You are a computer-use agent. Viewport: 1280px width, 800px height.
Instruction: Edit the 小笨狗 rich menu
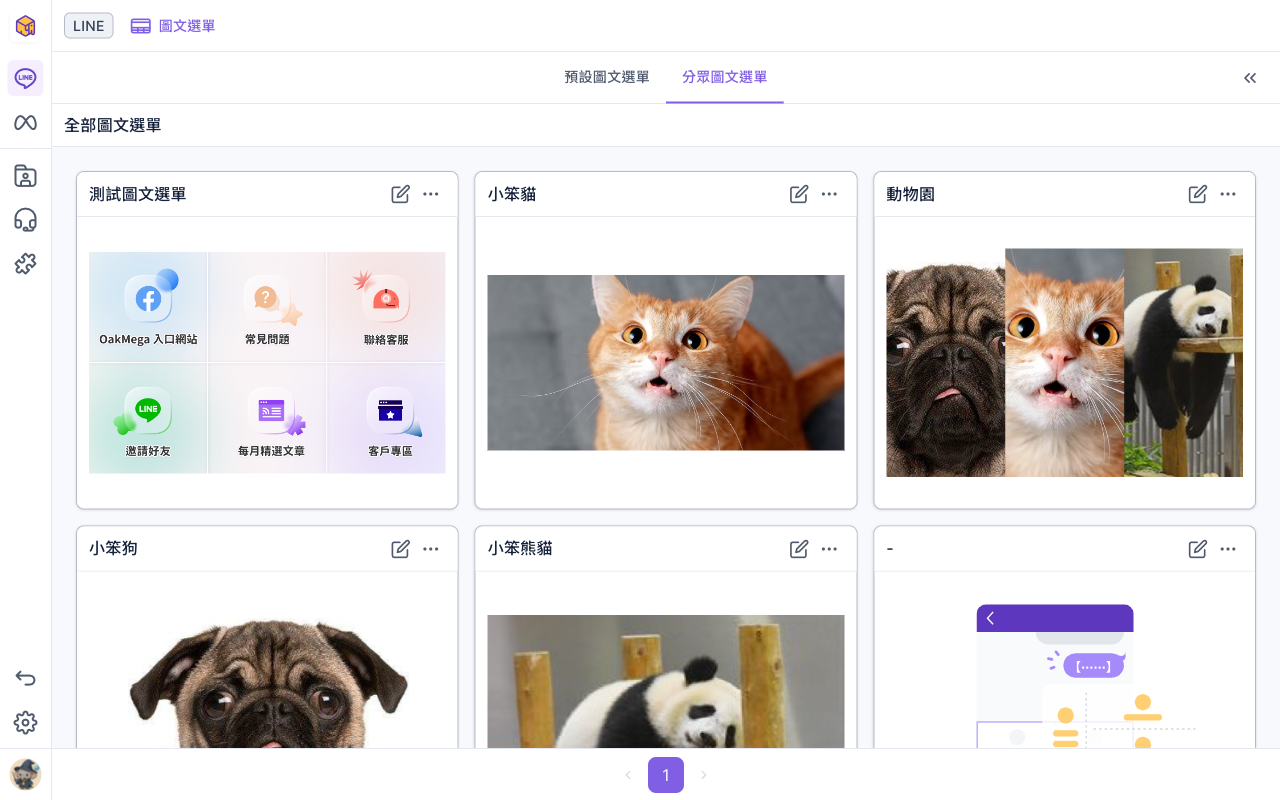(x=400, y=548)
